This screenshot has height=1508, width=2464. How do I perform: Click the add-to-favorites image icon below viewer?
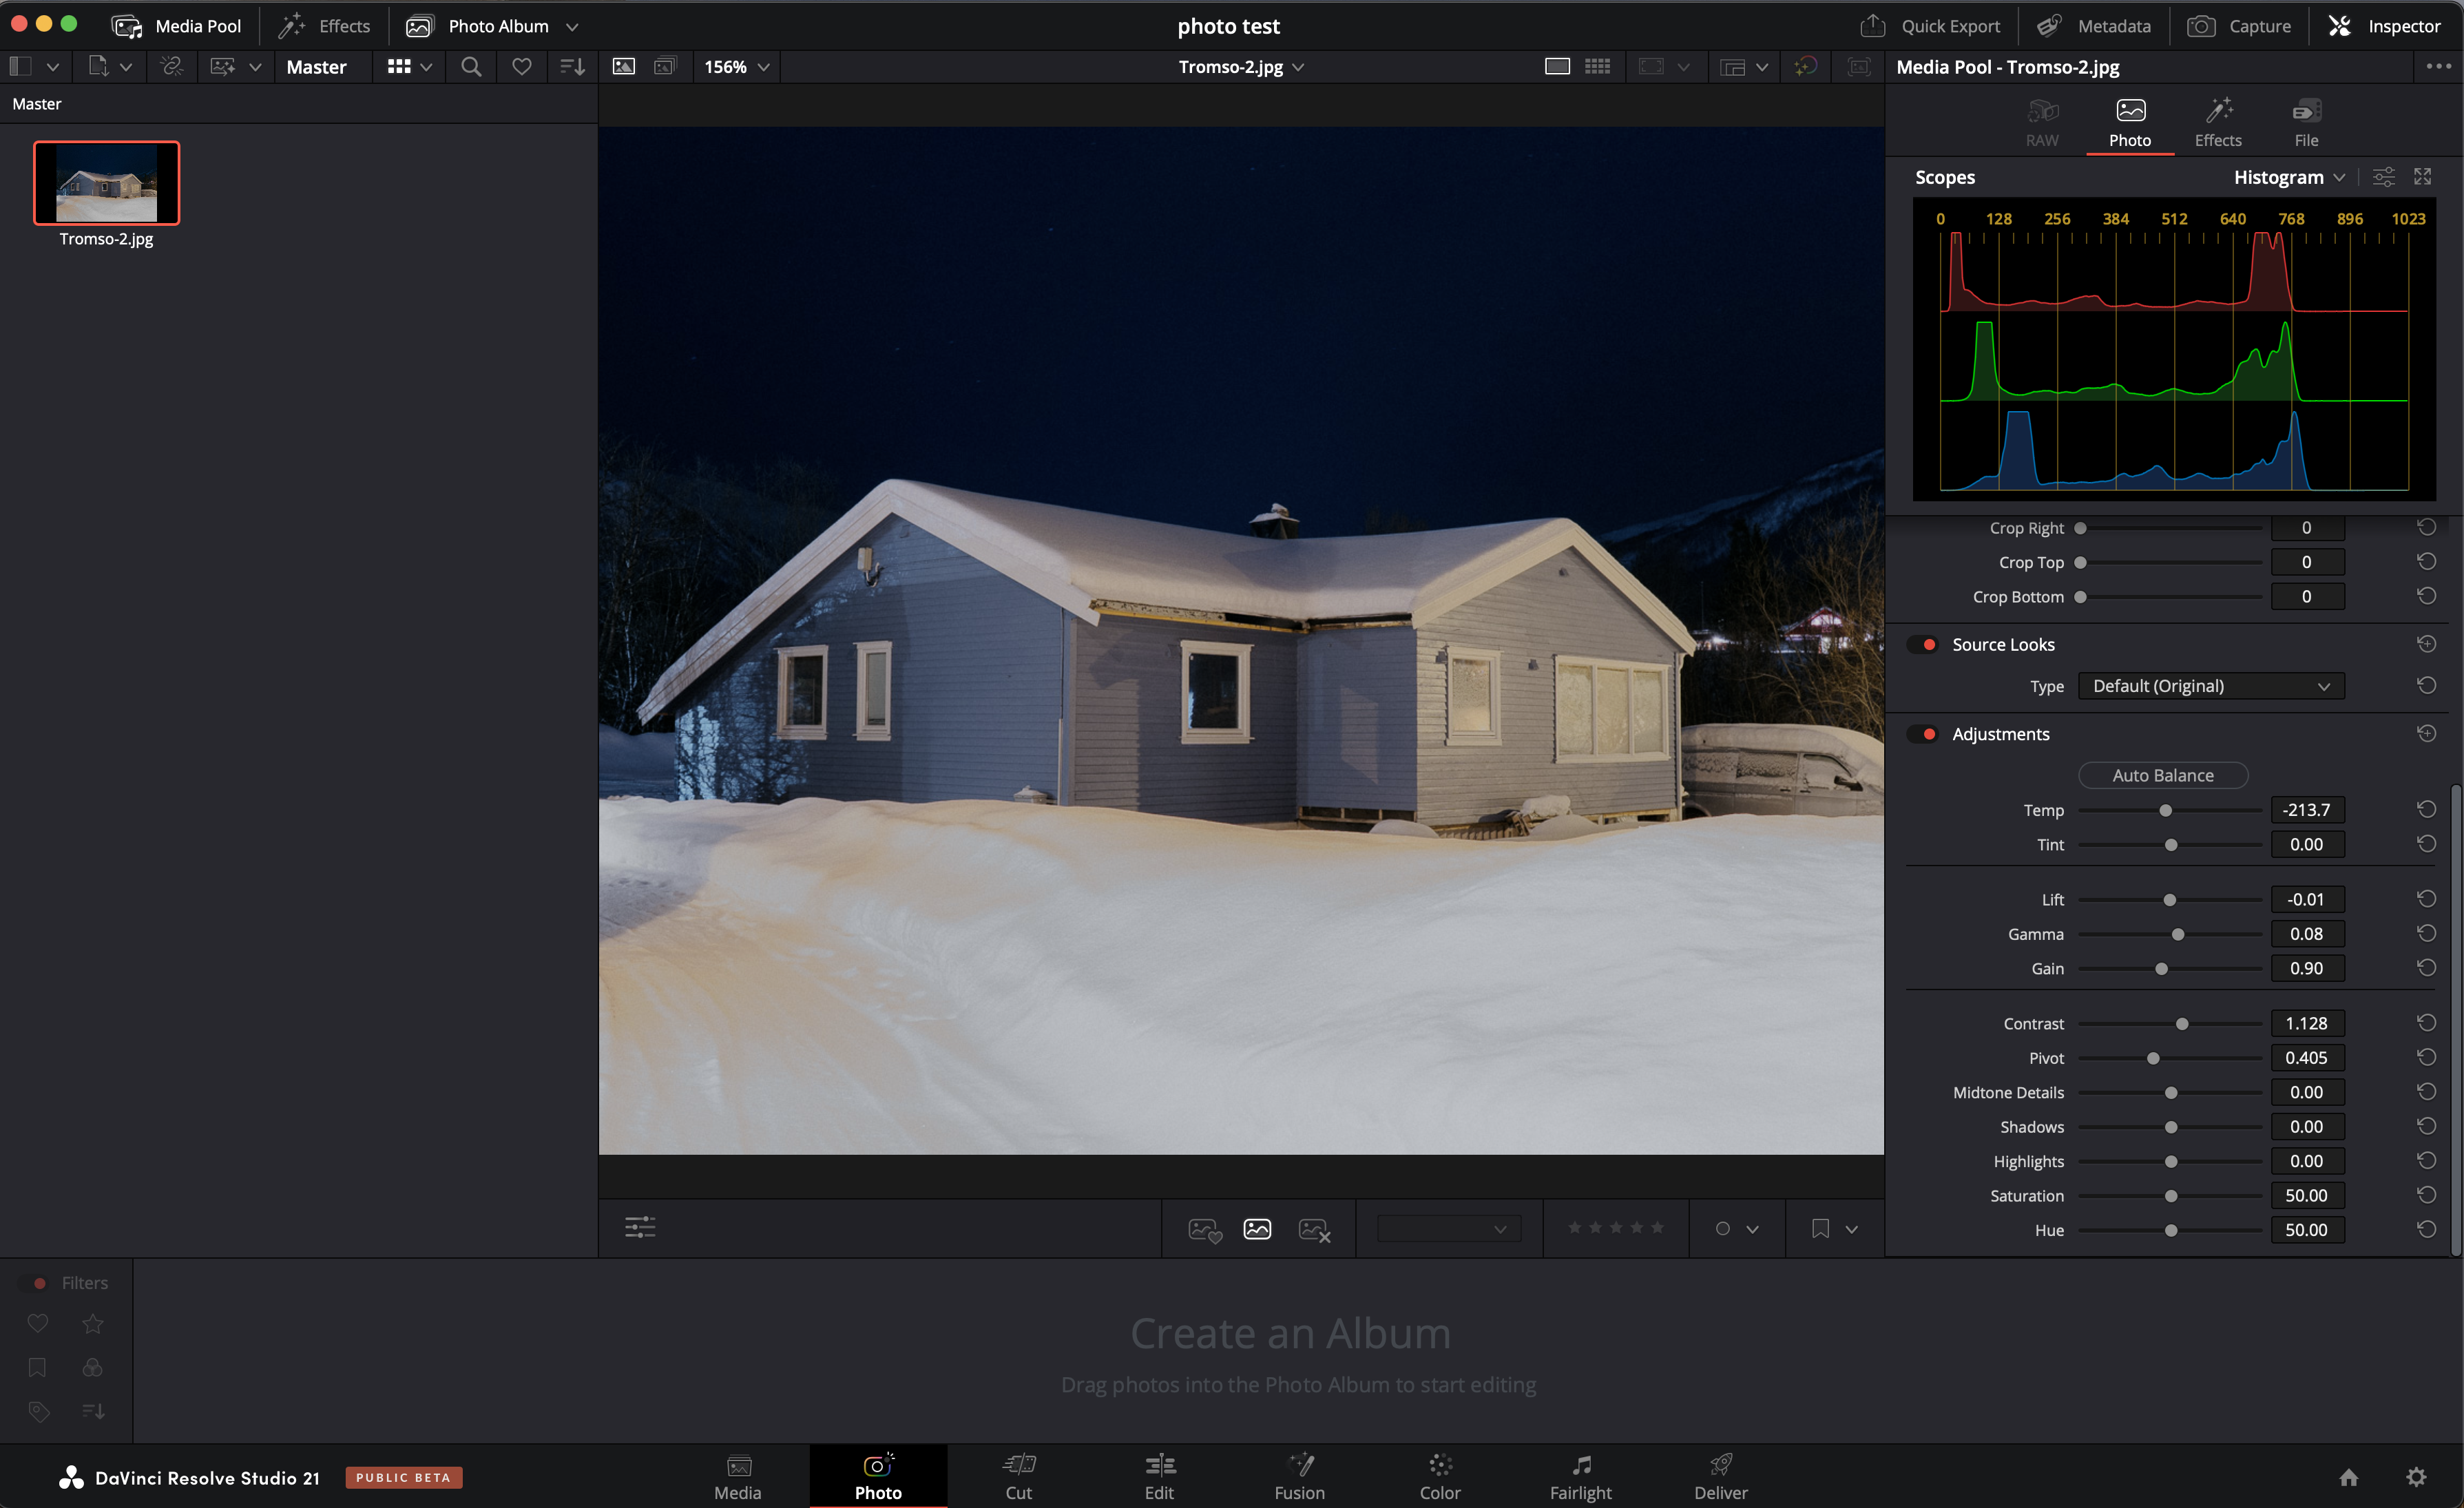(1205, 1229)
